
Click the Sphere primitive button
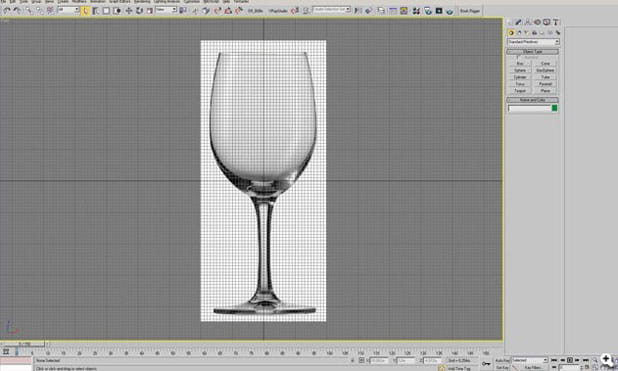click(x=520, y=70)
